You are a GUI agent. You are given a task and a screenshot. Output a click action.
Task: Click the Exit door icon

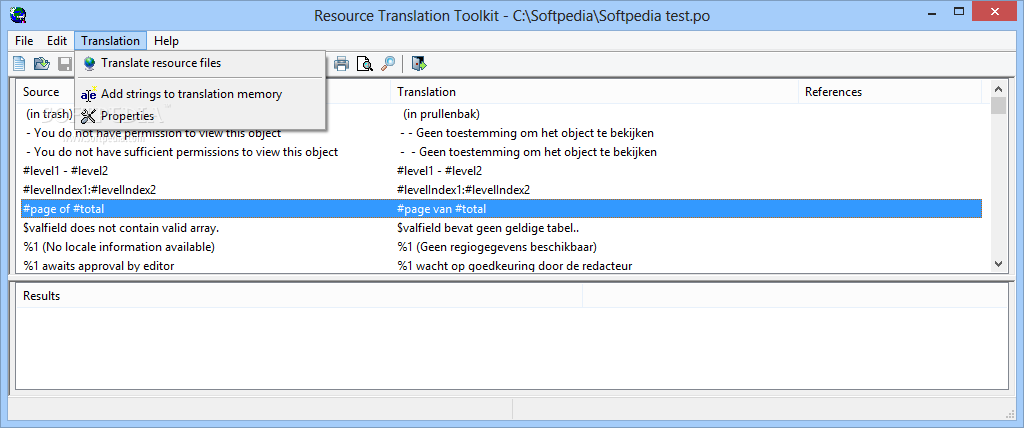coord(419,63)
